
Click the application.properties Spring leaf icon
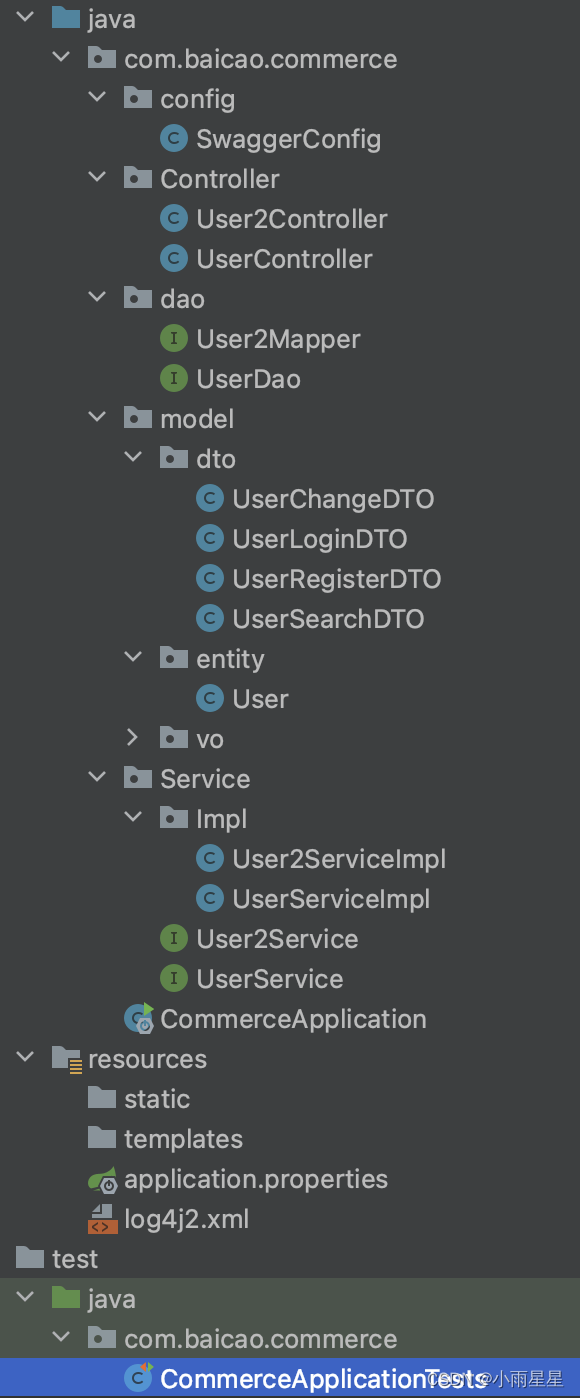tap(102, 1179)
